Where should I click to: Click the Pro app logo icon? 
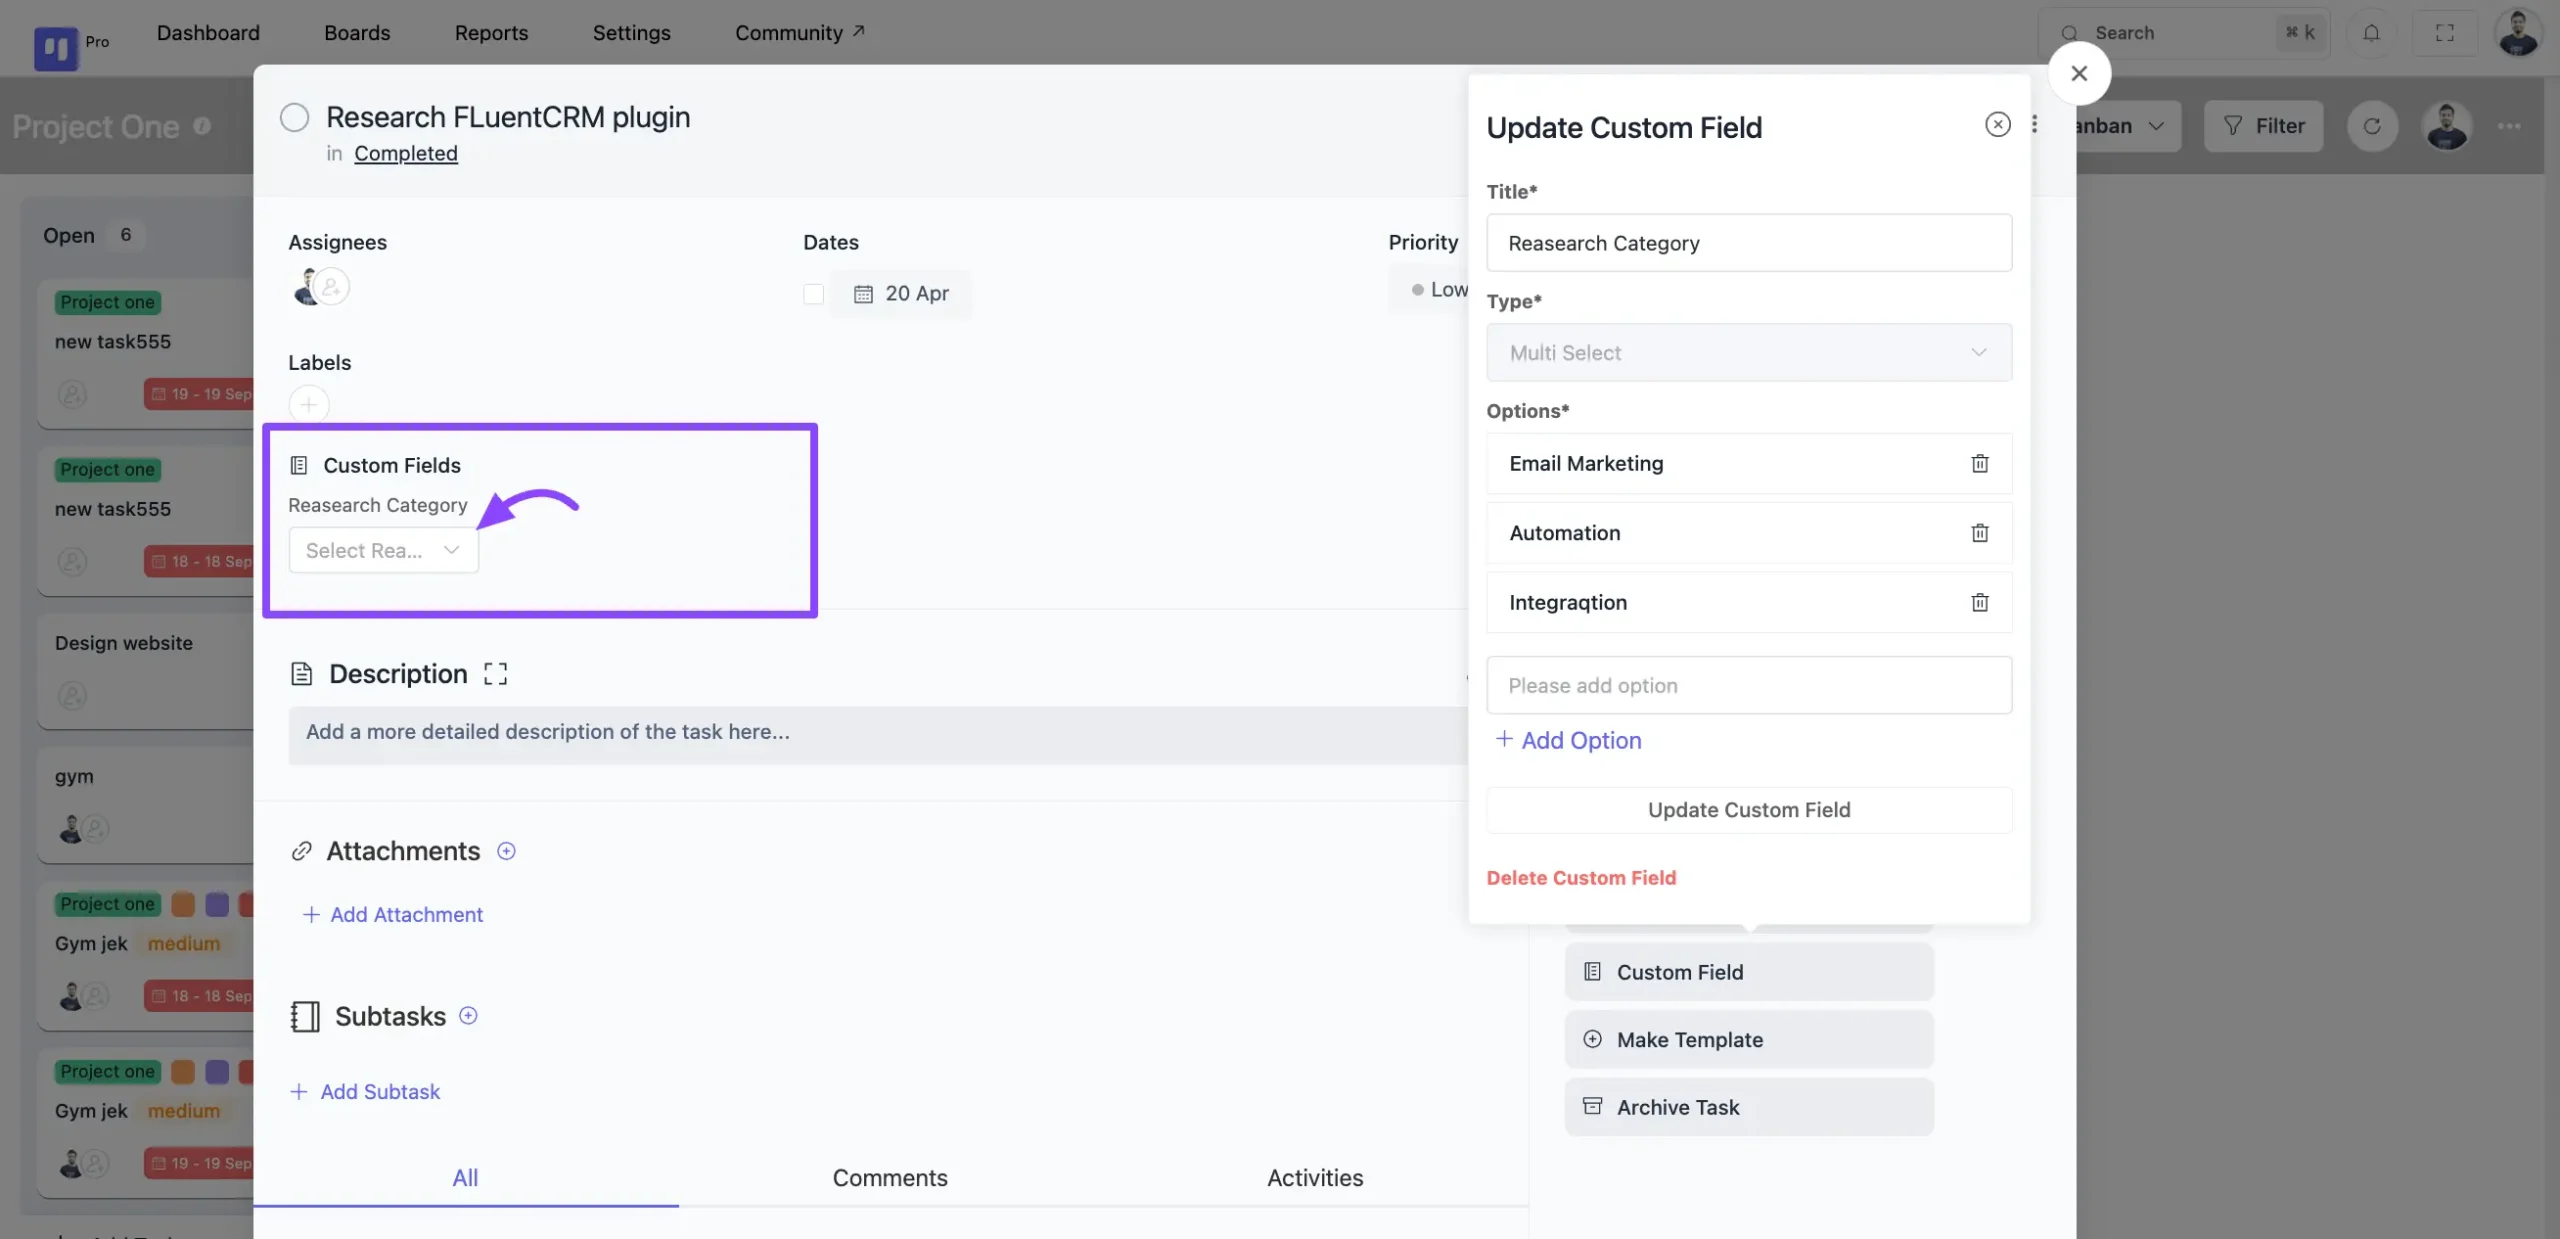55,46
